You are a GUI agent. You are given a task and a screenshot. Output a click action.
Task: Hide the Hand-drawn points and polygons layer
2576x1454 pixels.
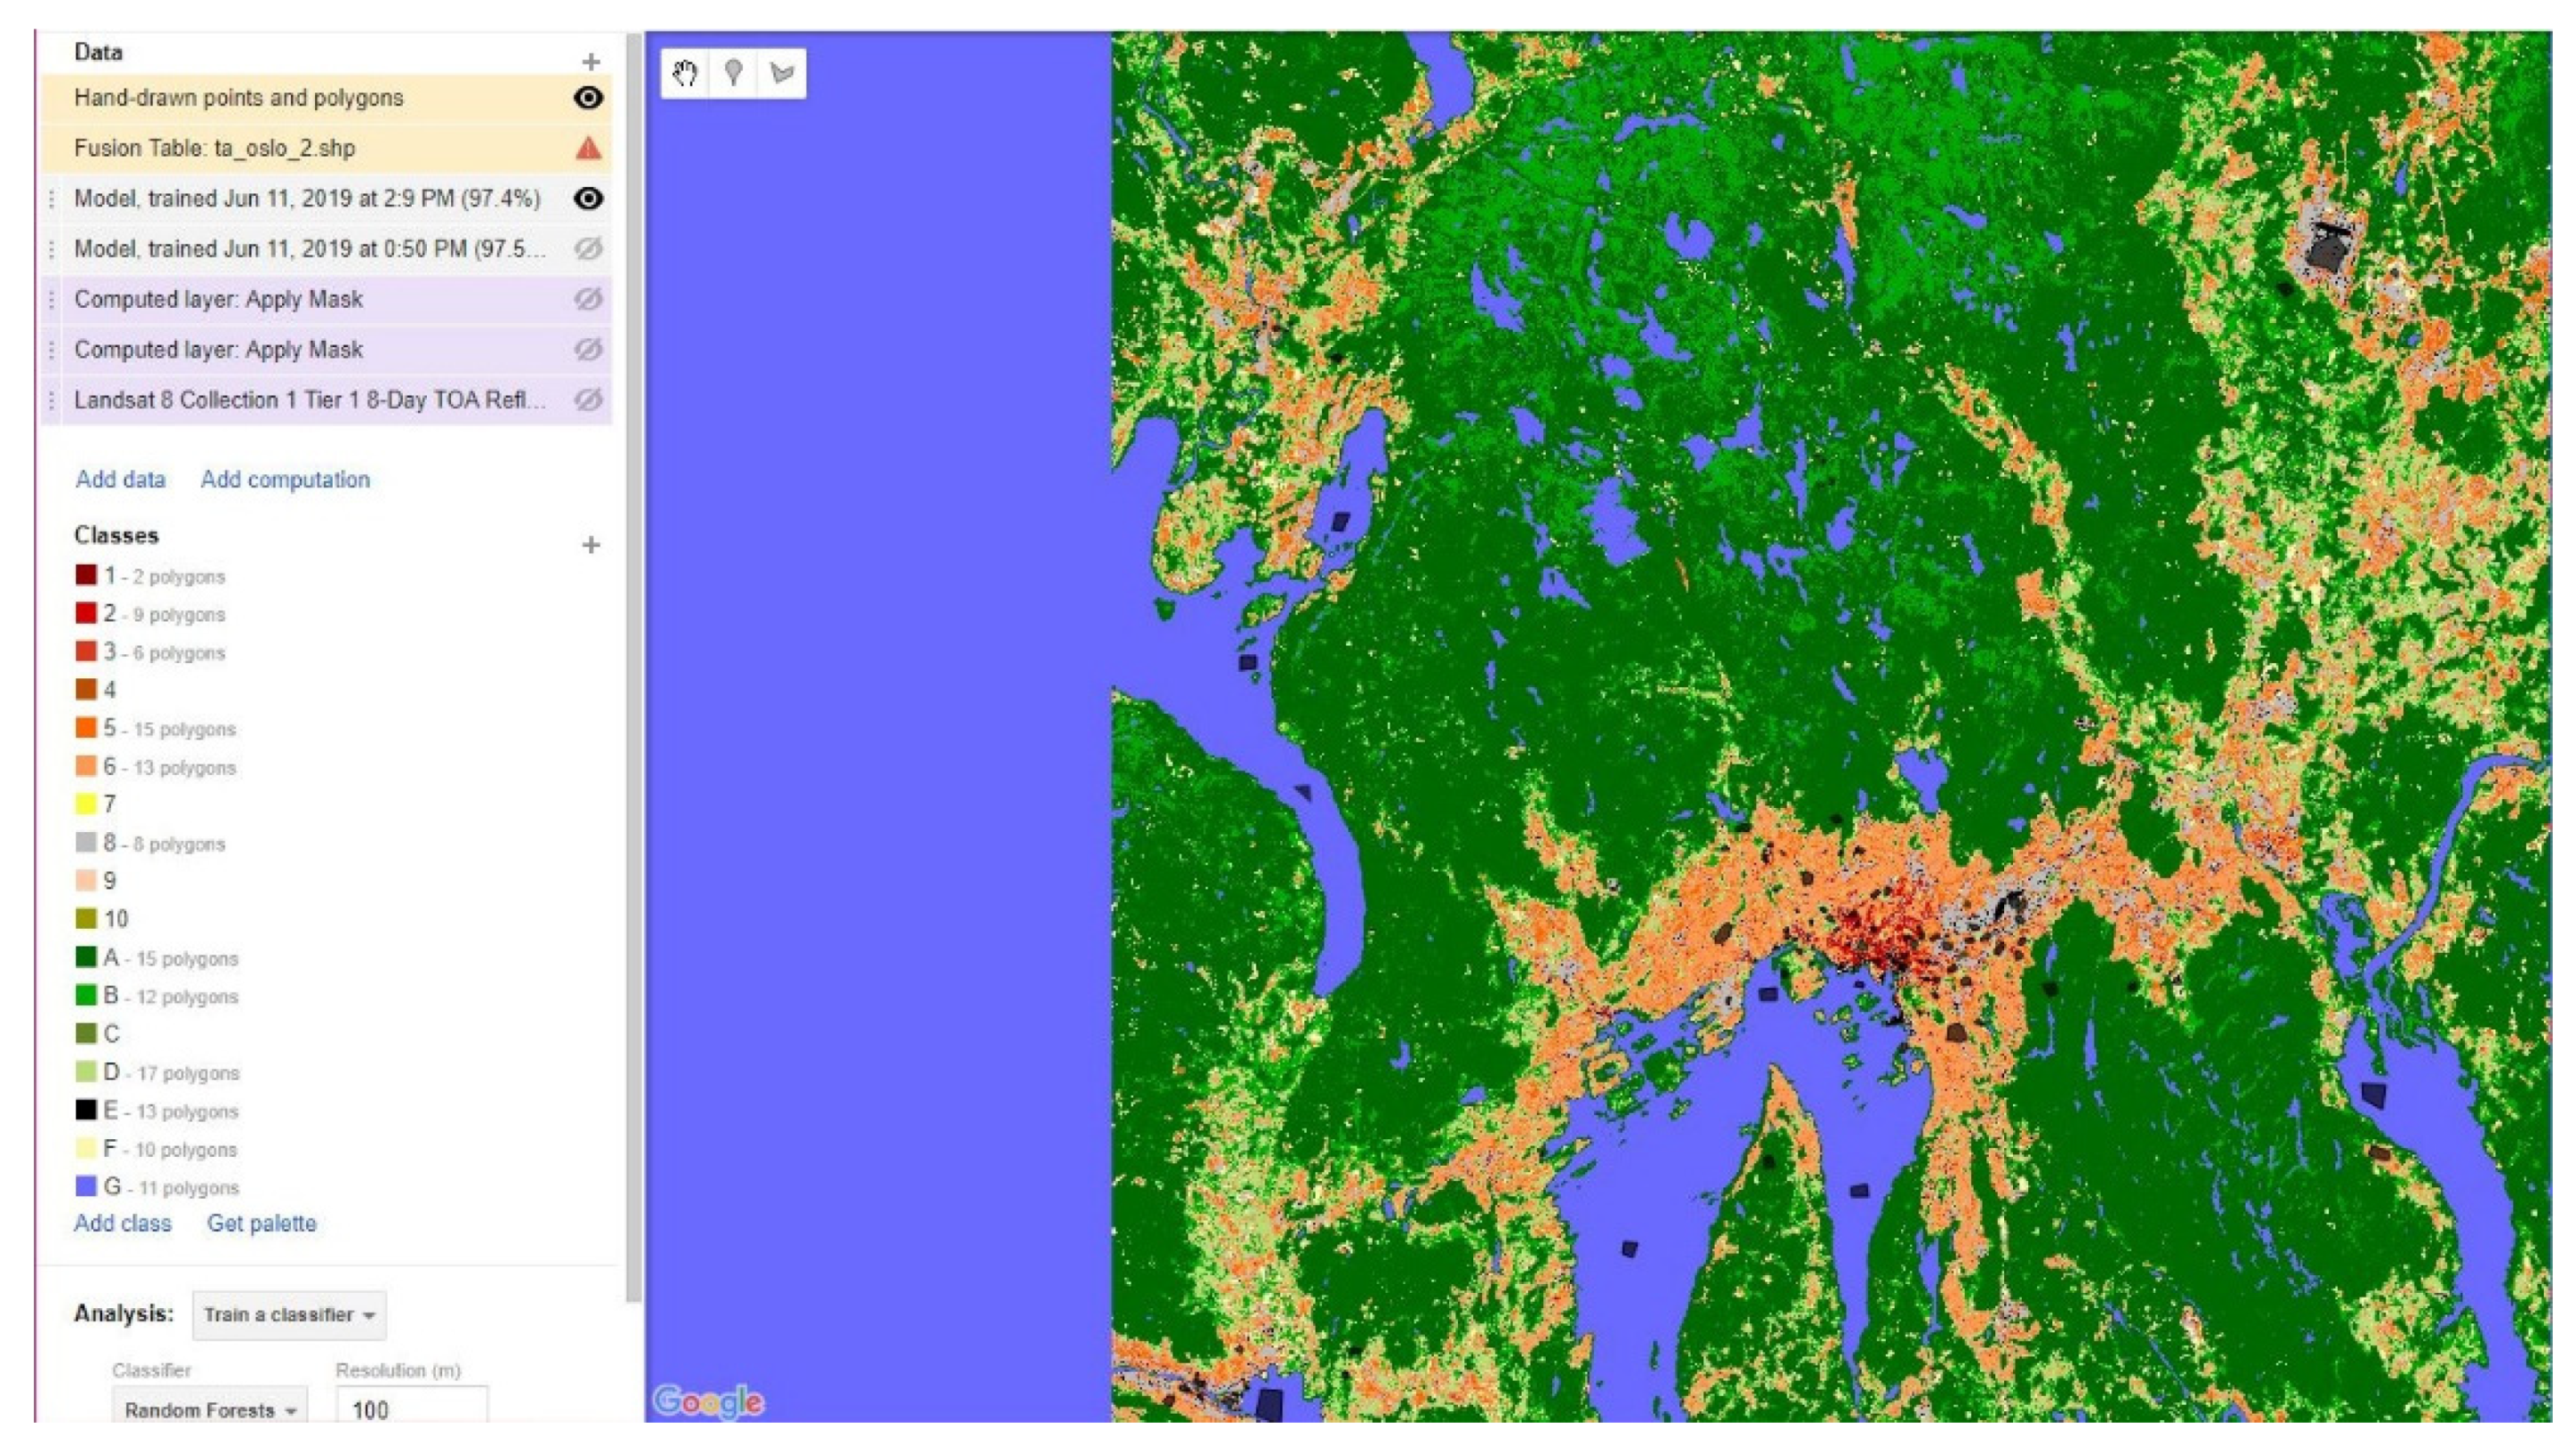tap(588, 98)
